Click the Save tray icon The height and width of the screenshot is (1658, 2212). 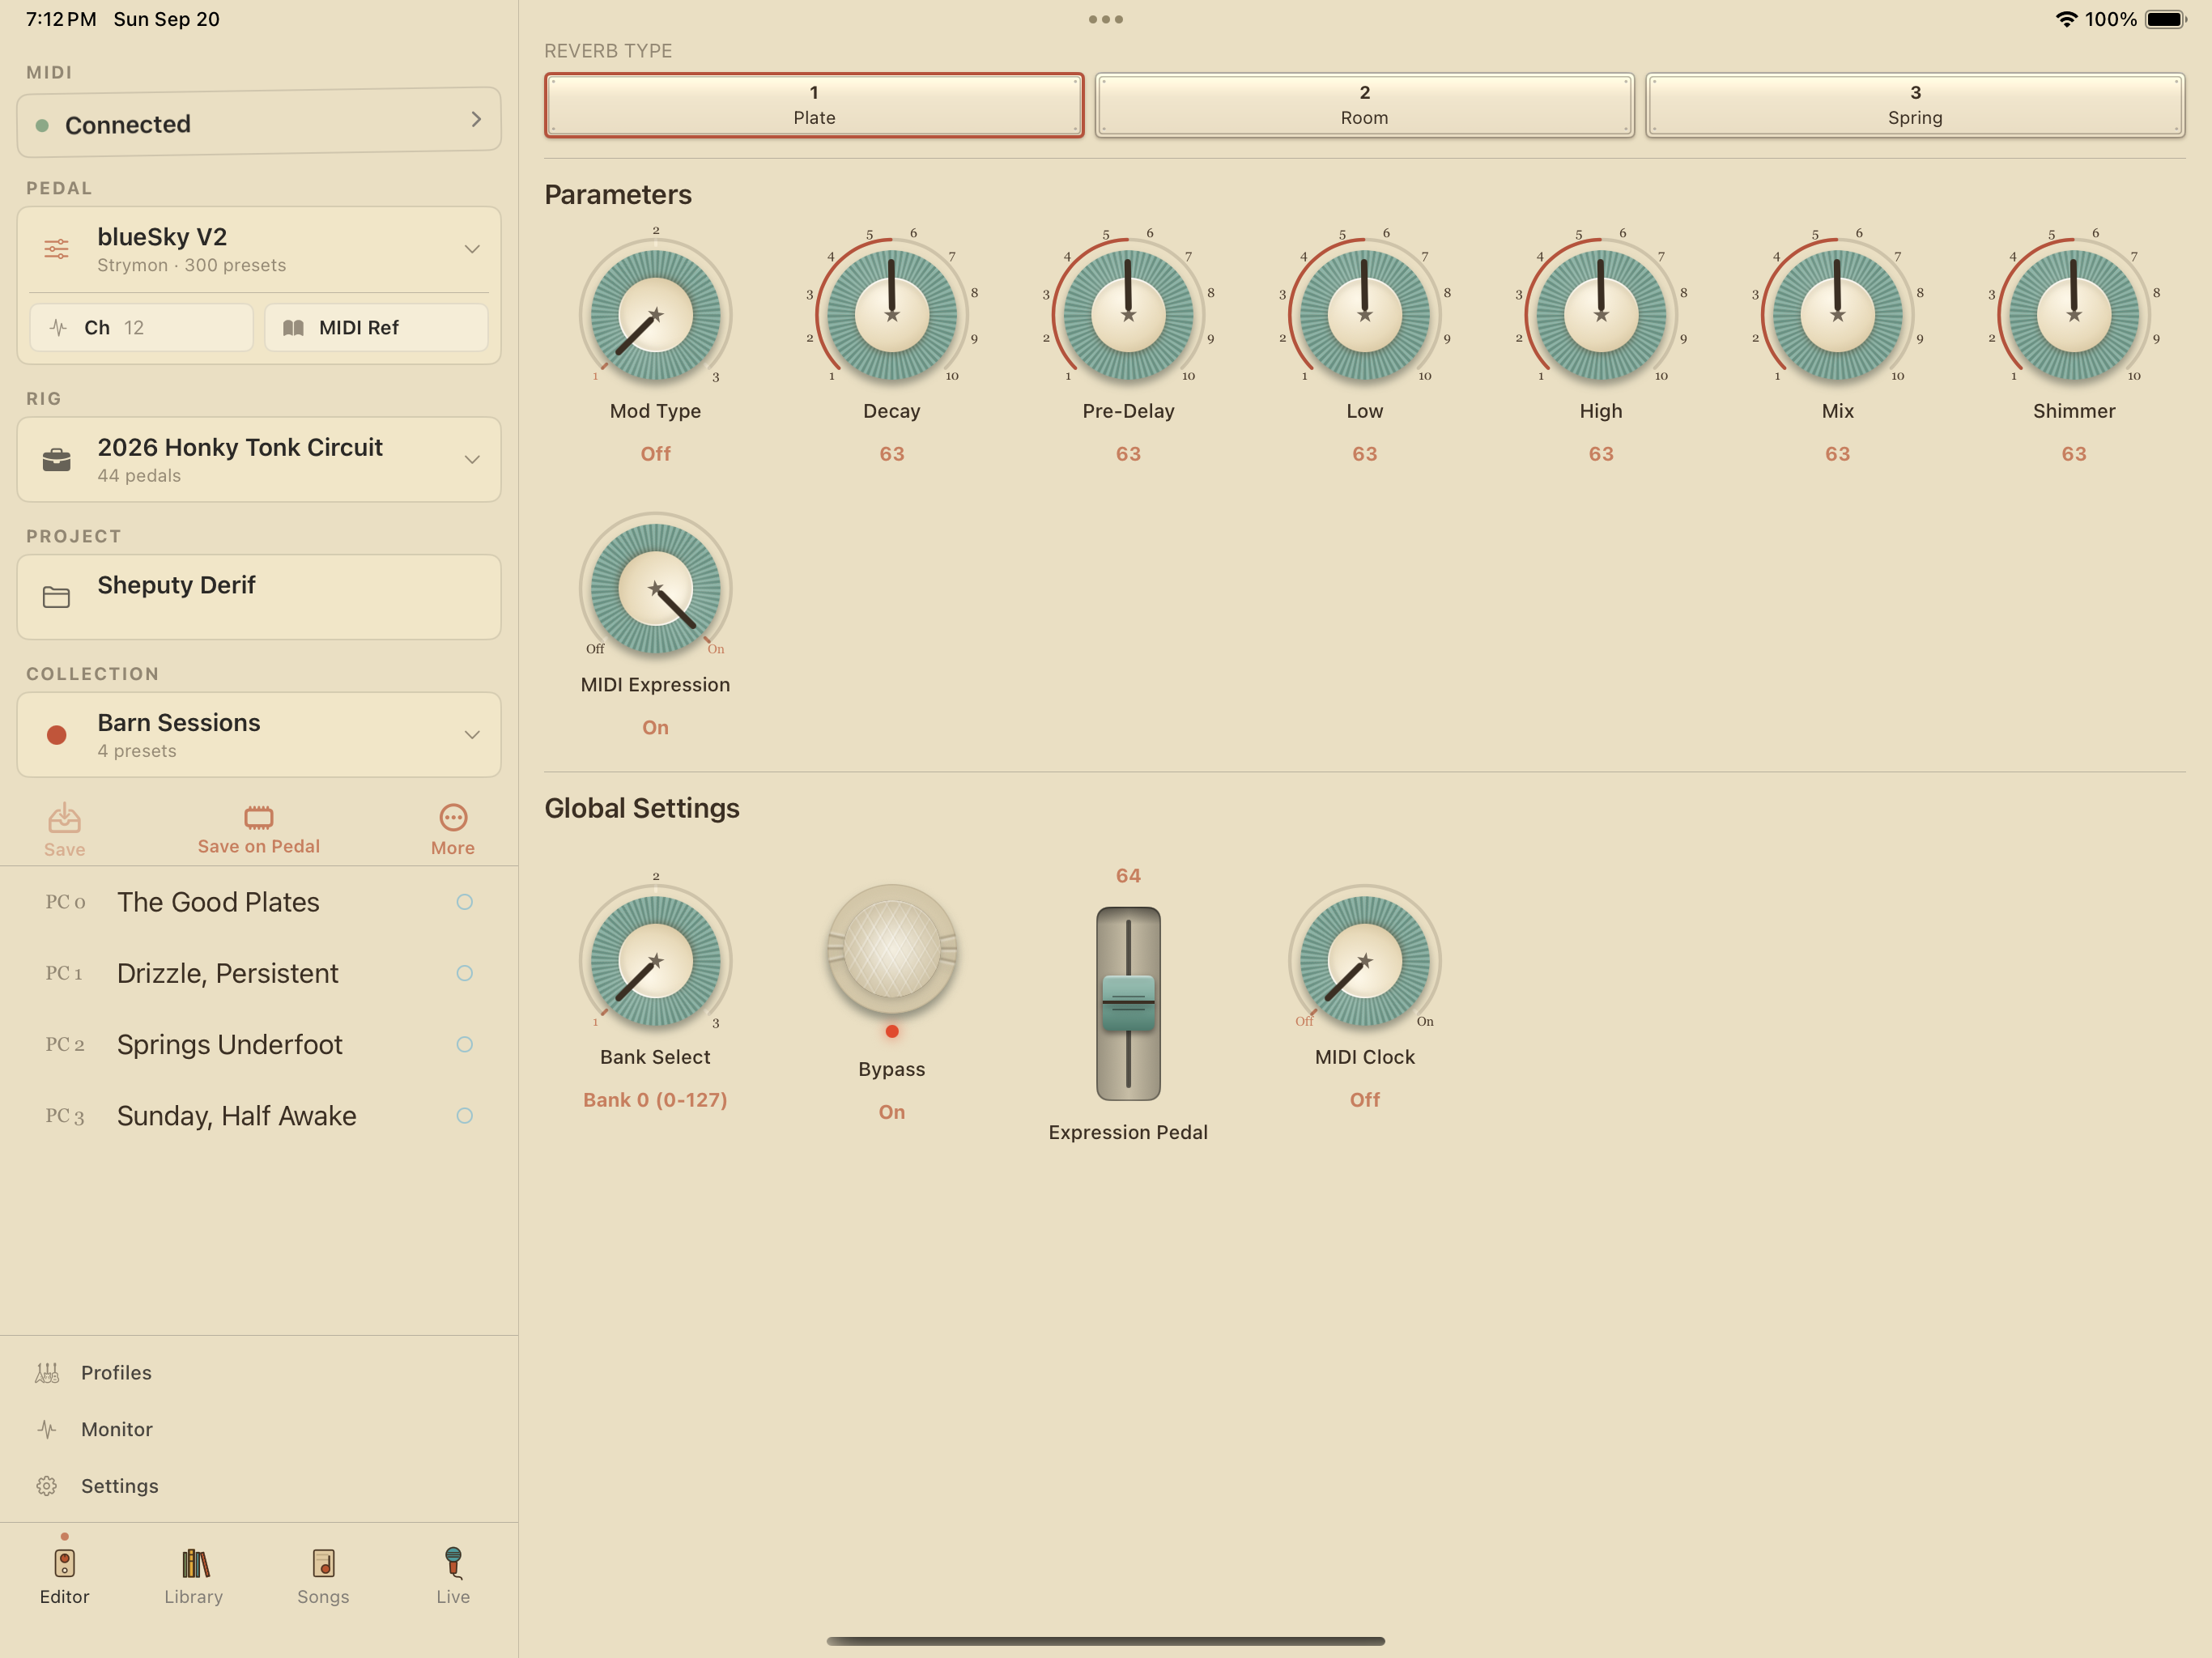[64, 818]
